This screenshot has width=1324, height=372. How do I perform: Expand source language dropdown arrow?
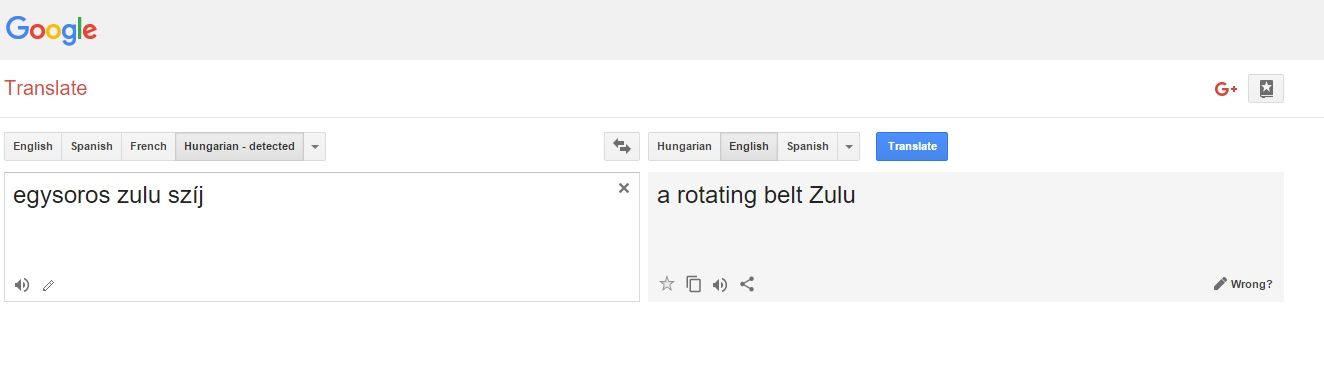pos(315,146)
